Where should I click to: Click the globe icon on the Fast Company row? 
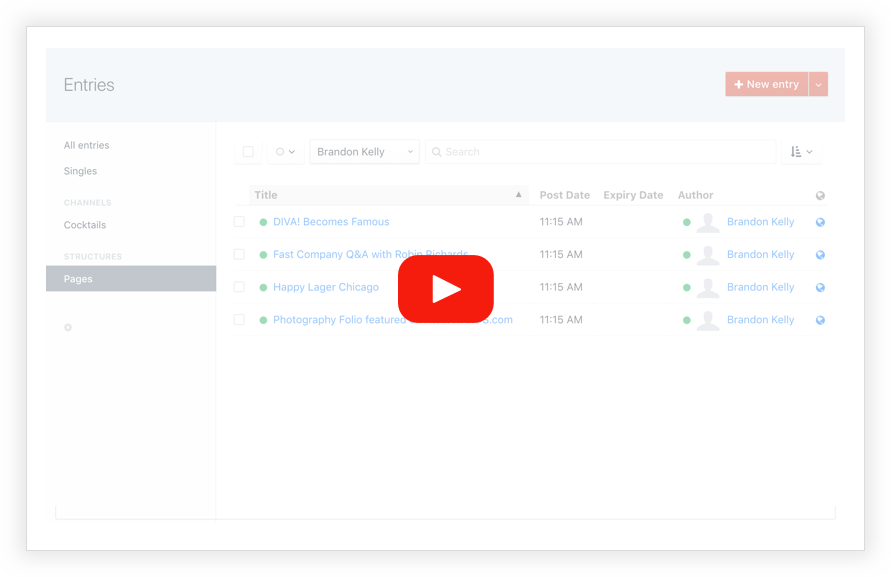pyautogui.click(x=820, y=255)
